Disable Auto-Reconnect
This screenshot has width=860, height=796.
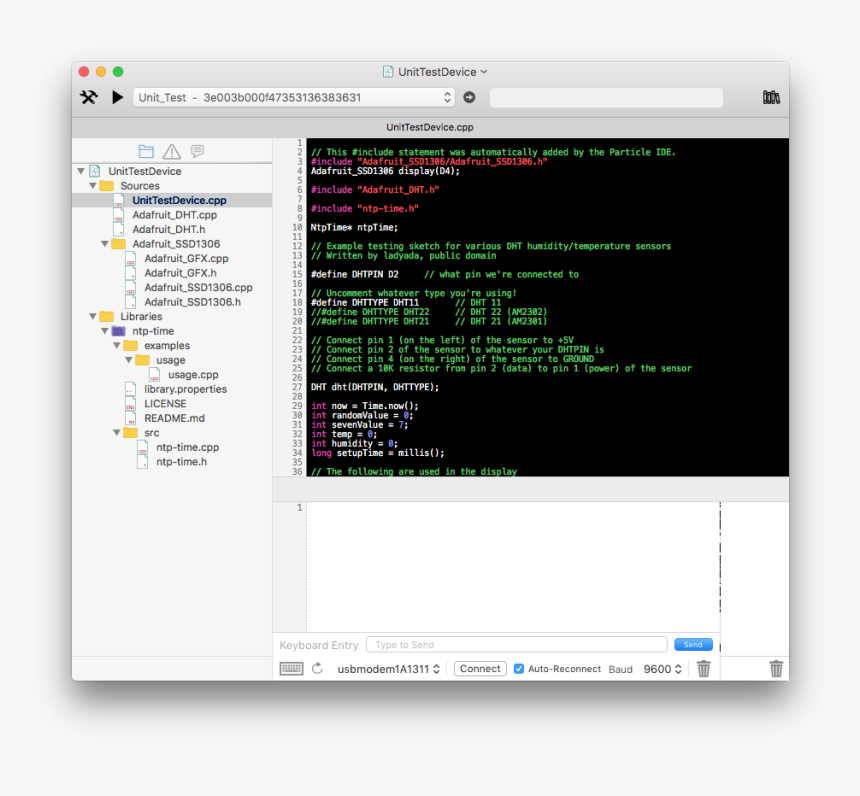(x=517, y=669)
